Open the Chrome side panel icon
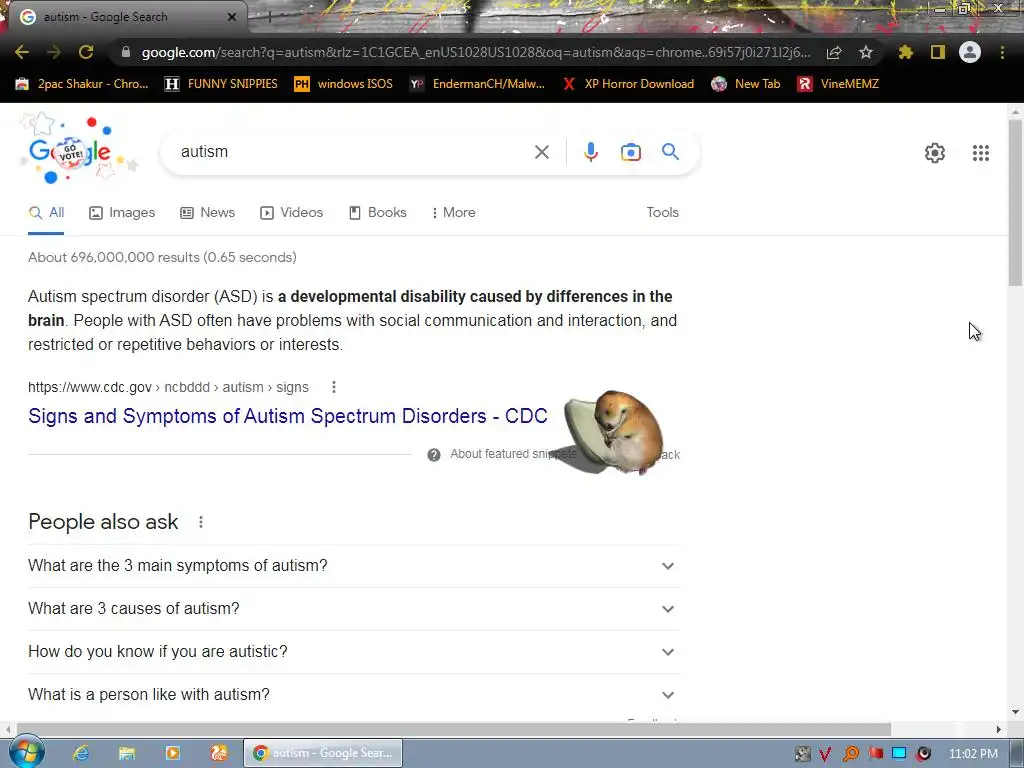1024x768 pixels. pyautogui.click(x=938, y=52)
